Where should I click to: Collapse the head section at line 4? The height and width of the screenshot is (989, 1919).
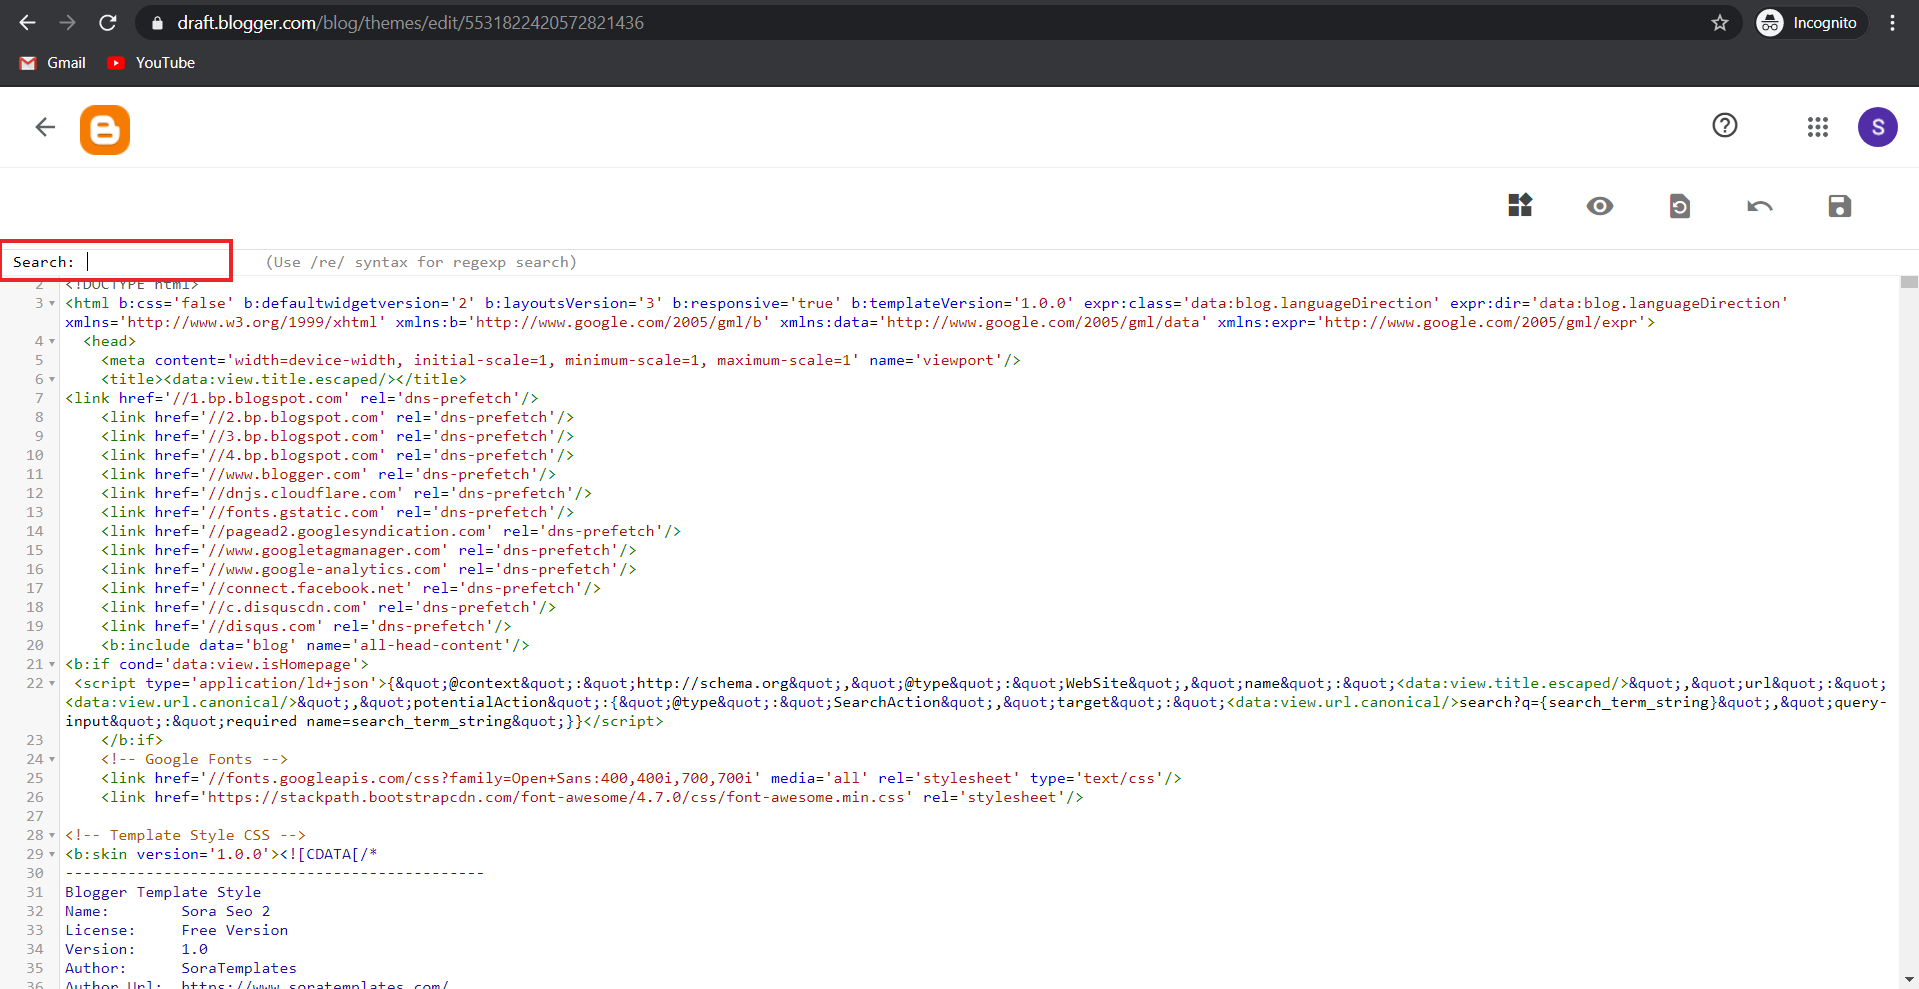[x=52, y=341]
